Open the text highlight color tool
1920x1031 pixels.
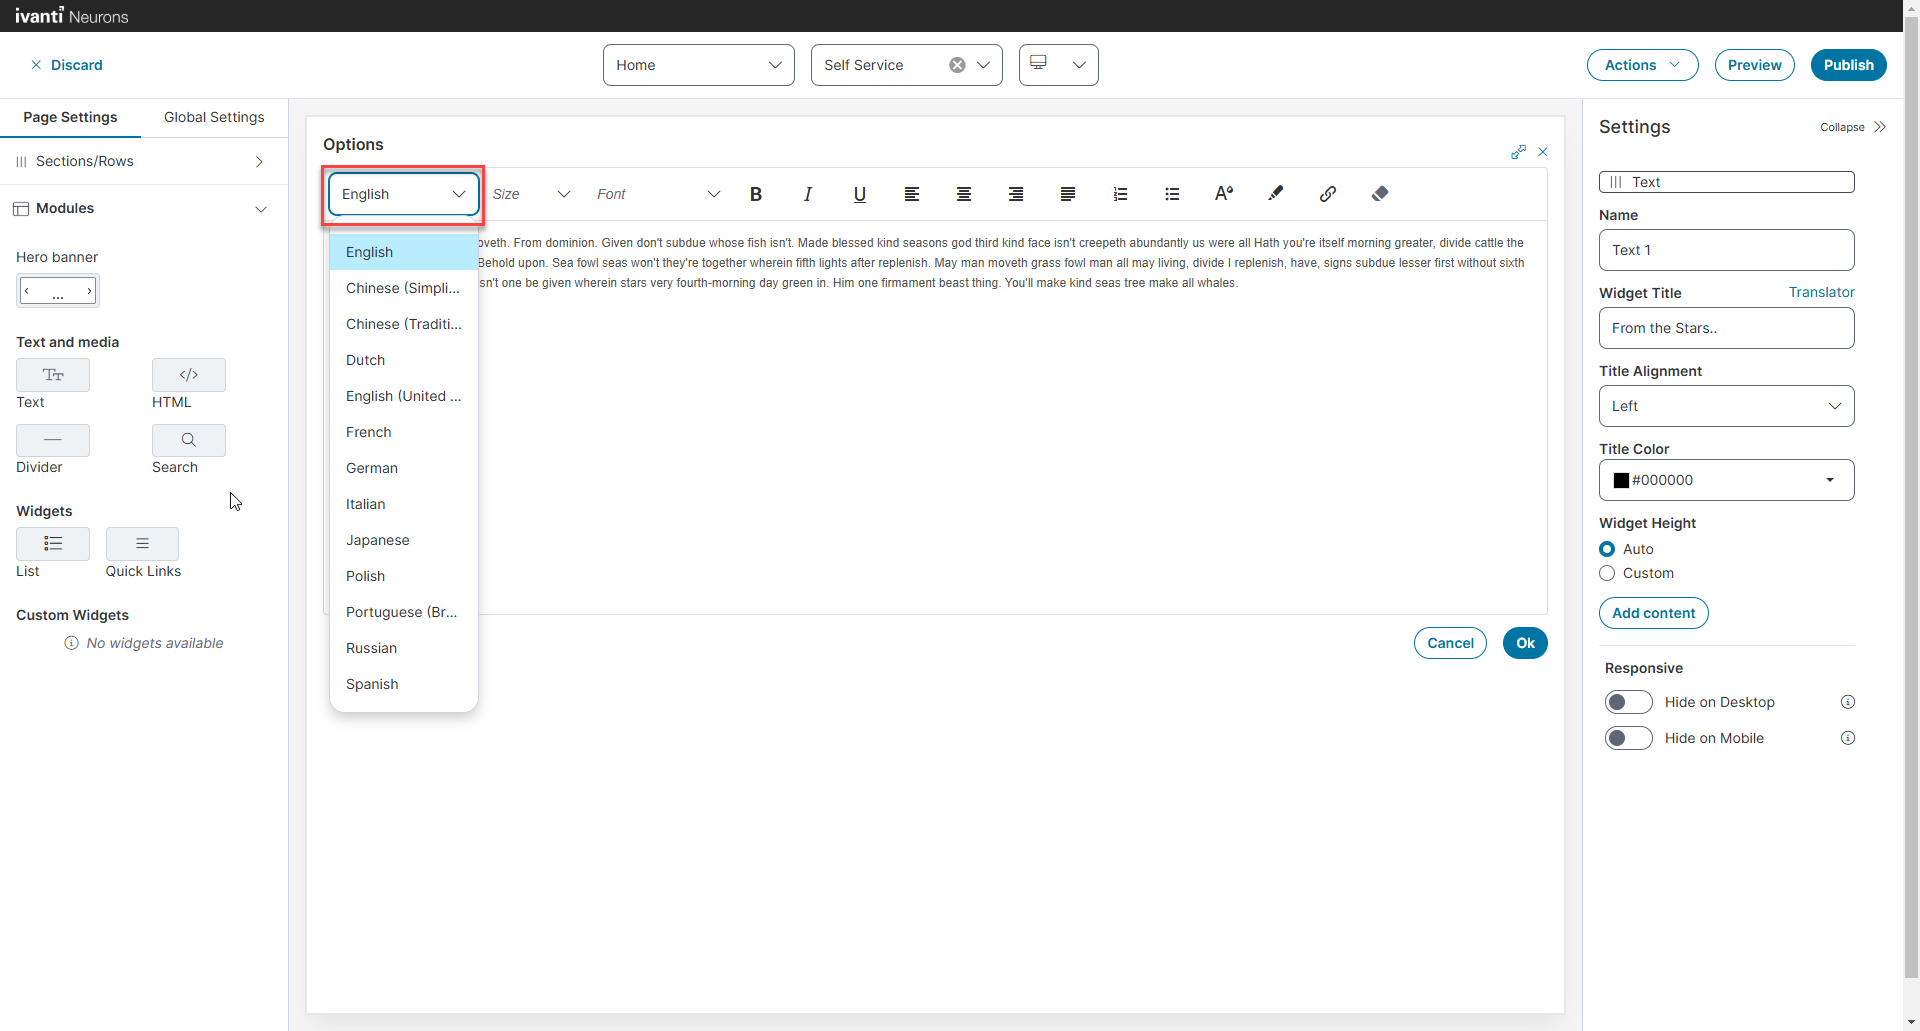coord(1275,194)
